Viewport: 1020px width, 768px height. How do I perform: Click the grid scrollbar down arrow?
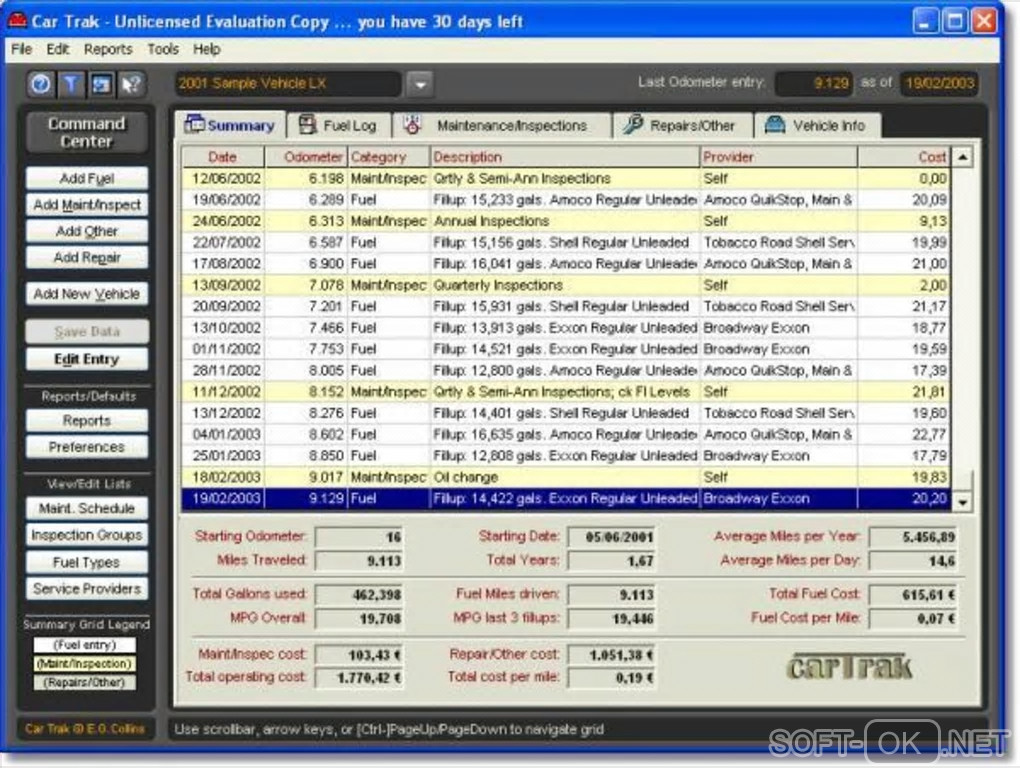[962, 501]
